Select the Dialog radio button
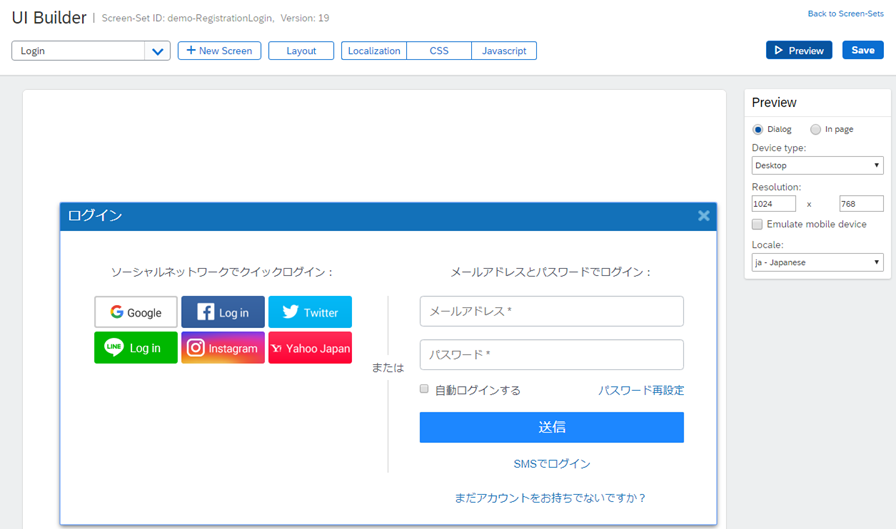 tap(758, 130)
